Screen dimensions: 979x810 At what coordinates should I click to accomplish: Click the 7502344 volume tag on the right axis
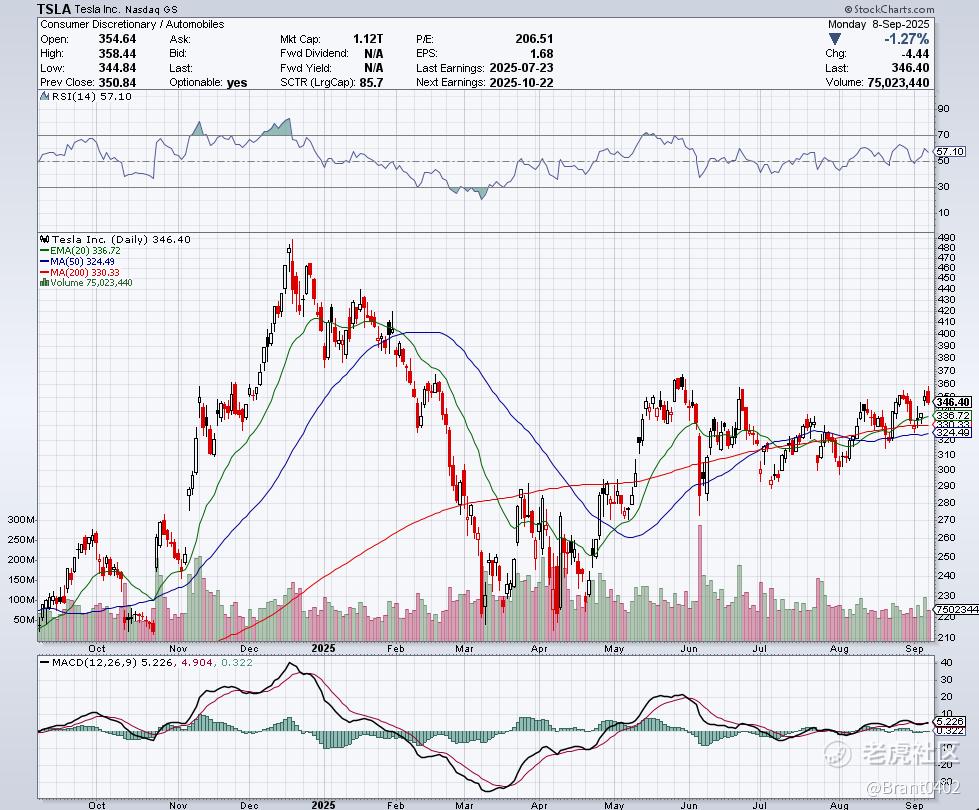(957, 609)
